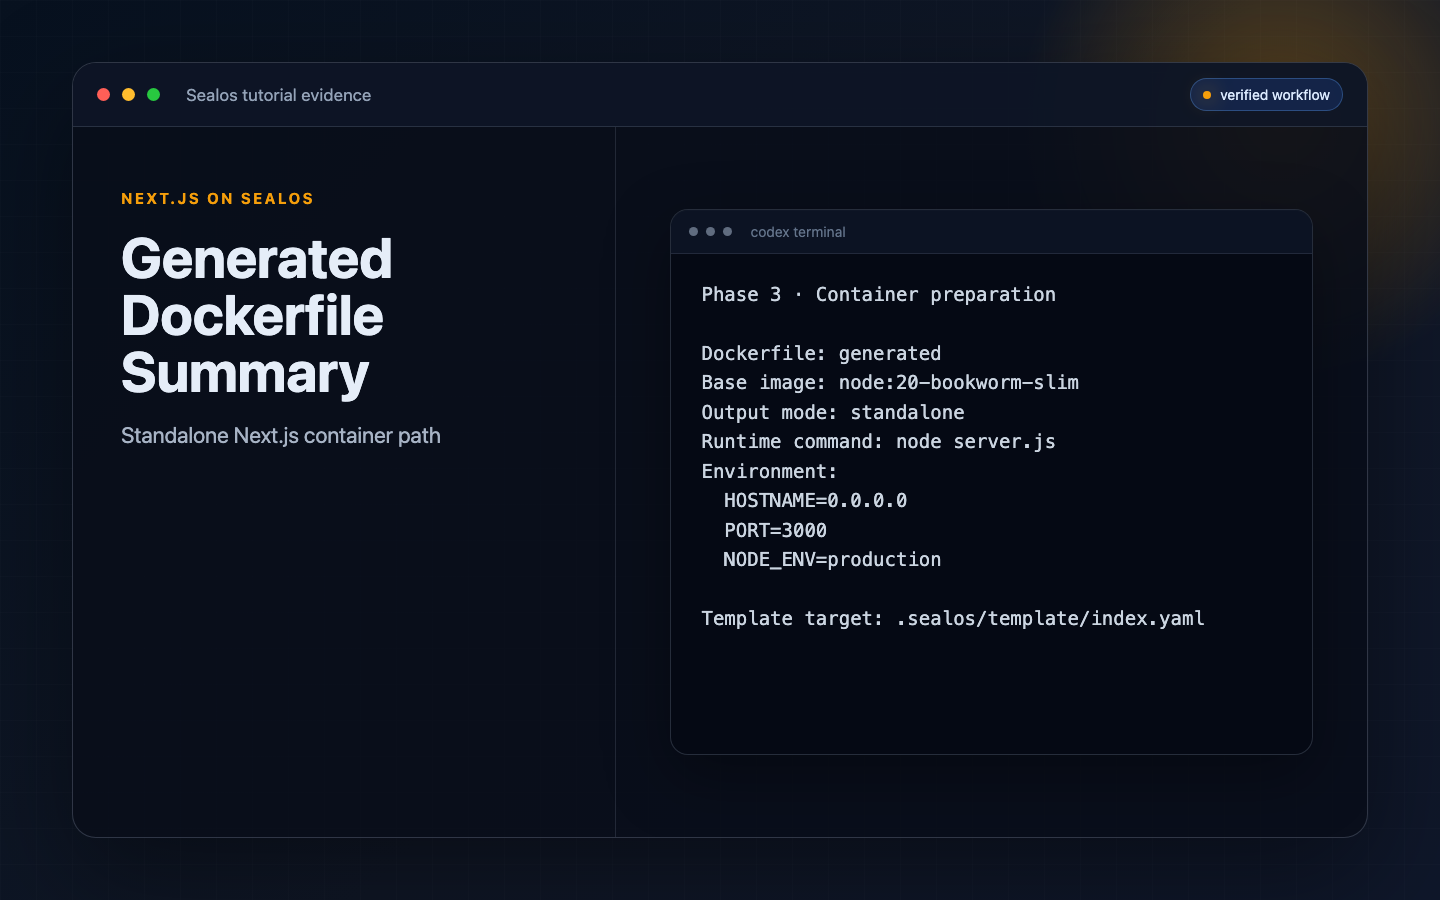Click the 'HOSTNAME=0.0.0.0' line
The image size is (1440, 900).
click(x=815, y=500)
